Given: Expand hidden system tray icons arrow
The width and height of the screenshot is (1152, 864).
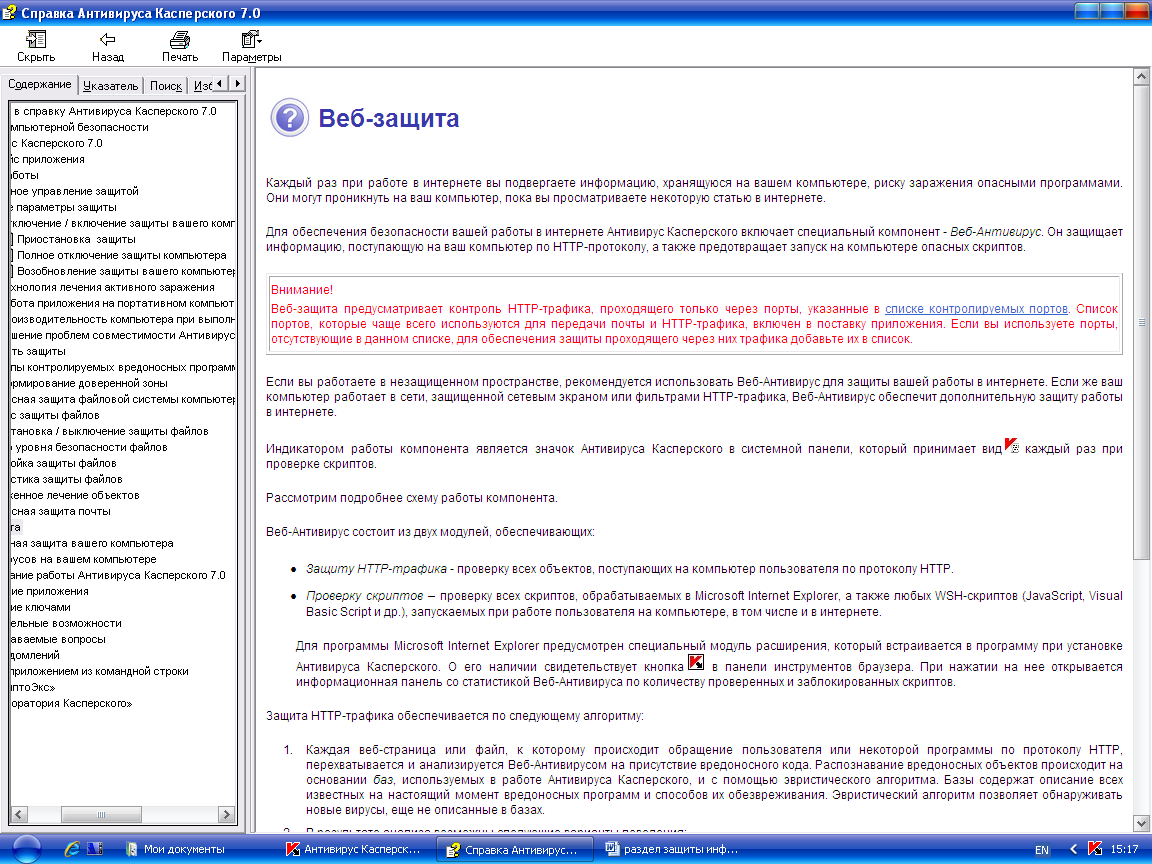Looking at the screenshot, I should (x=1073, y=849).
